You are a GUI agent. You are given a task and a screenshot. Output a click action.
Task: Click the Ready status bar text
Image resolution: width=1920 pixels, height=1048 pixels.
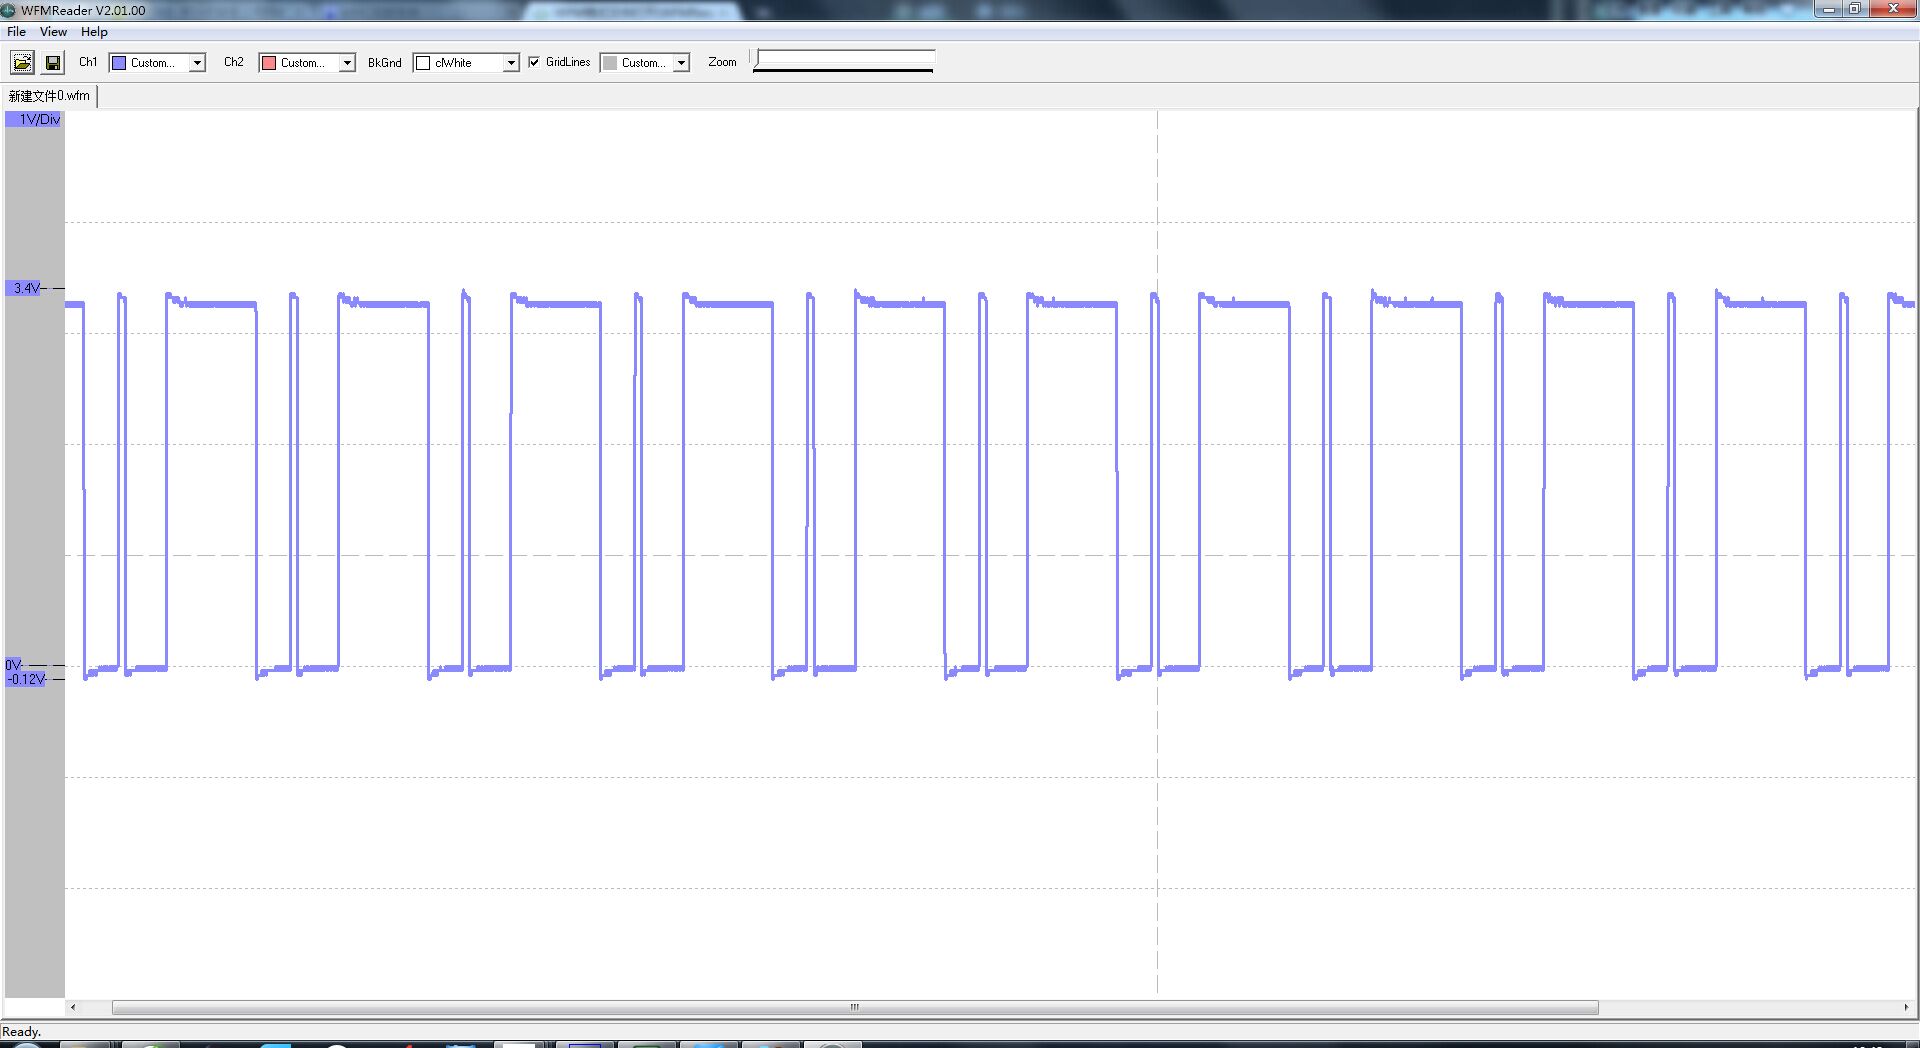click(x=21, y=1031)
